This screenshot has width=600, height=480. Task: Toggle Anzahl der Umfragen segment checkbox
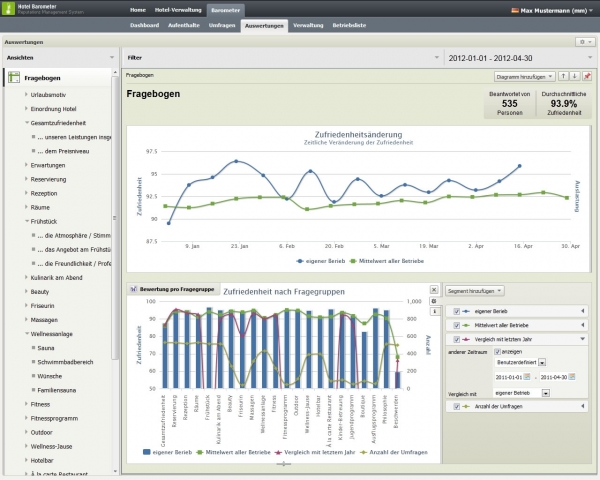pos(456,407)
